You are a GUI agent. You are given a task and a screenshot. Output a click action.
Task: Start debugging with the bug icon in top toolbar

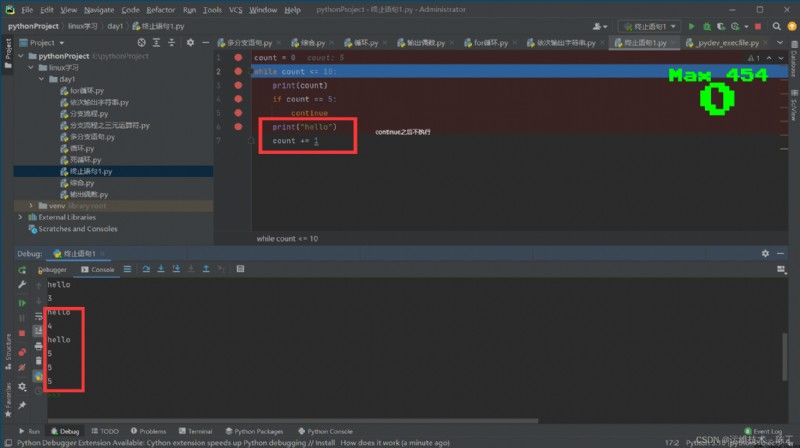[707, 26]
